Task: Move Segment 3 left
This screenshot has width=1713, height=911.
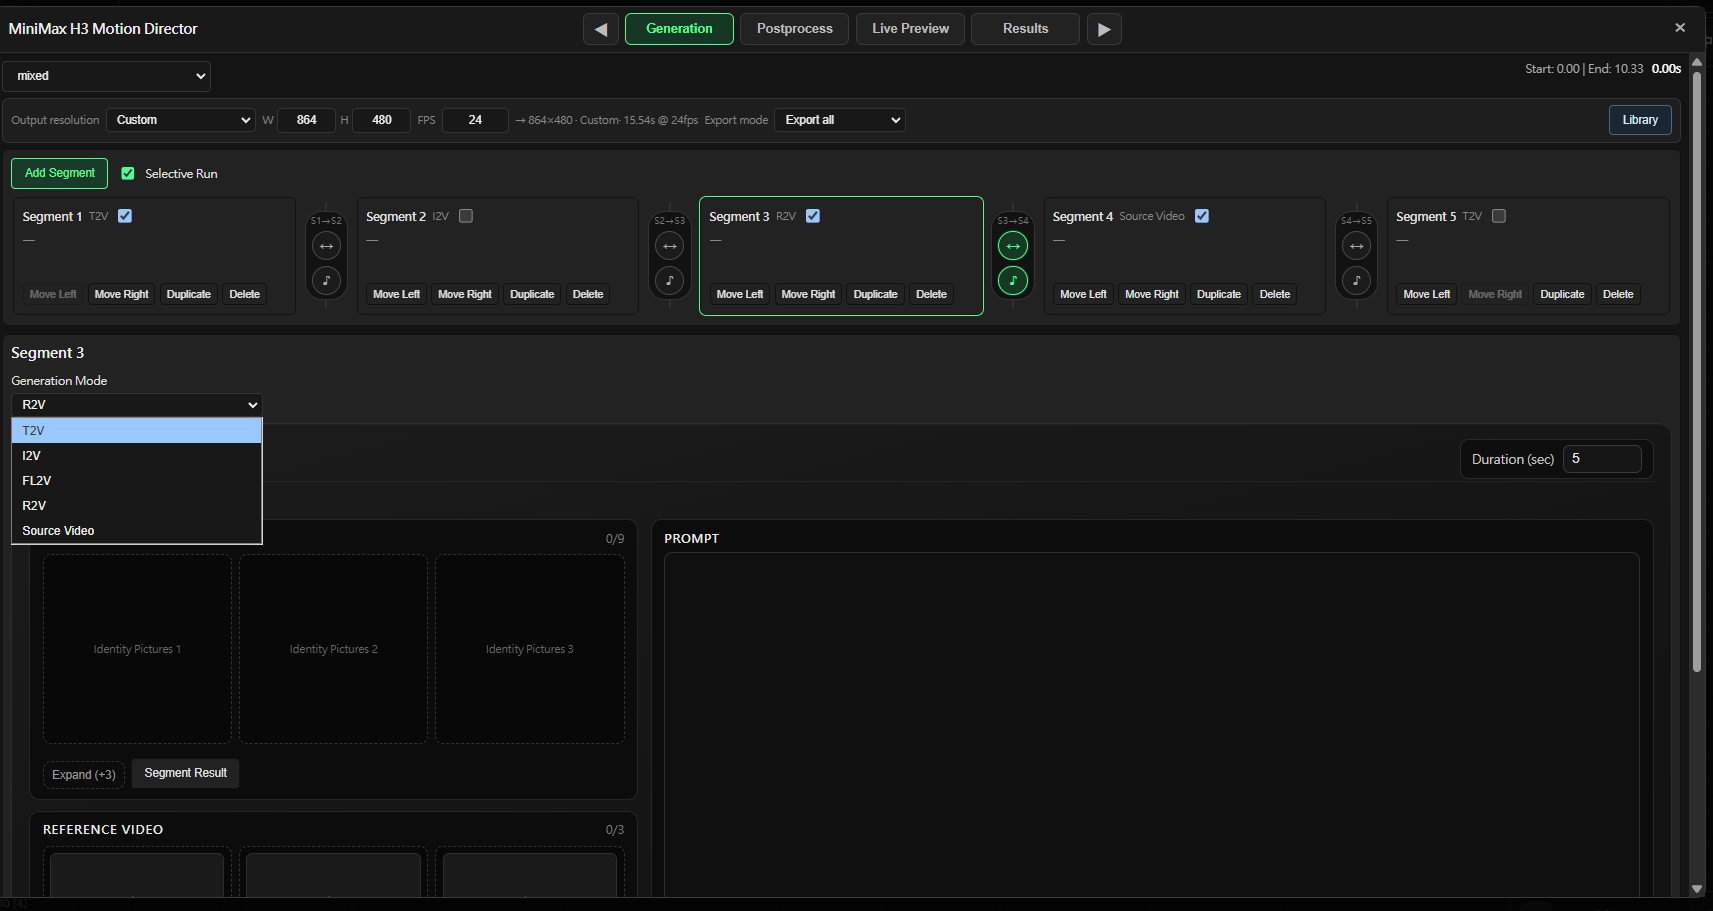Action: pos(740,294)
